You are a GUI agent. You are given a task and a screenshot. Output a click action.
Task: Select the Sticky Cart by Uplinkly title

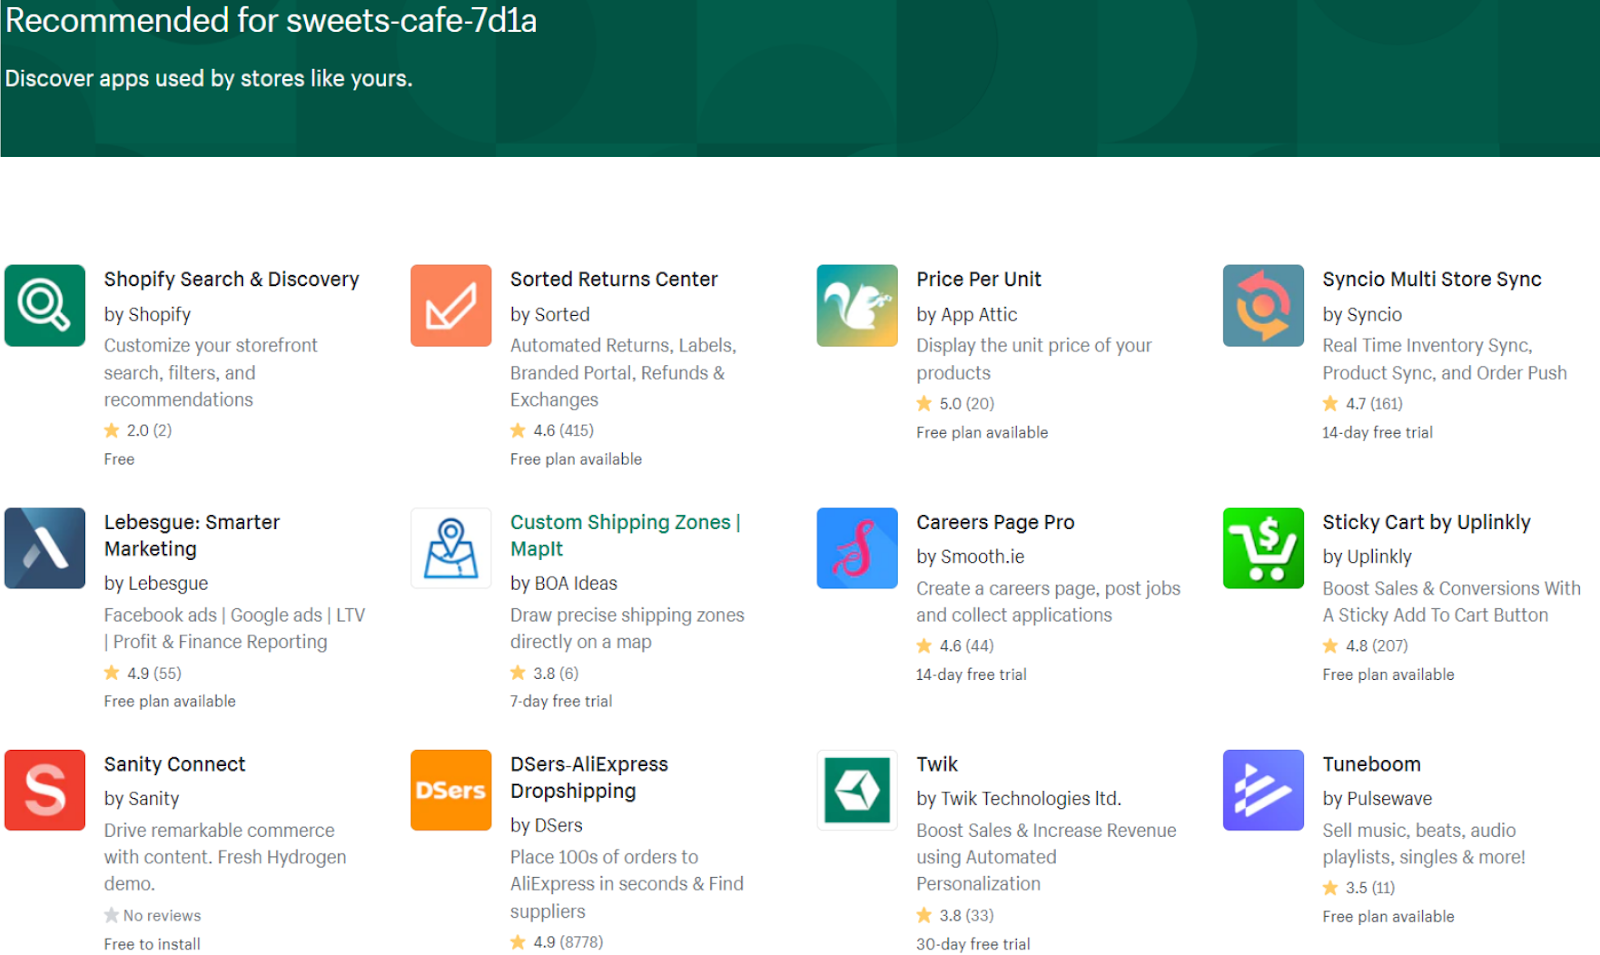coord(1426,522)
